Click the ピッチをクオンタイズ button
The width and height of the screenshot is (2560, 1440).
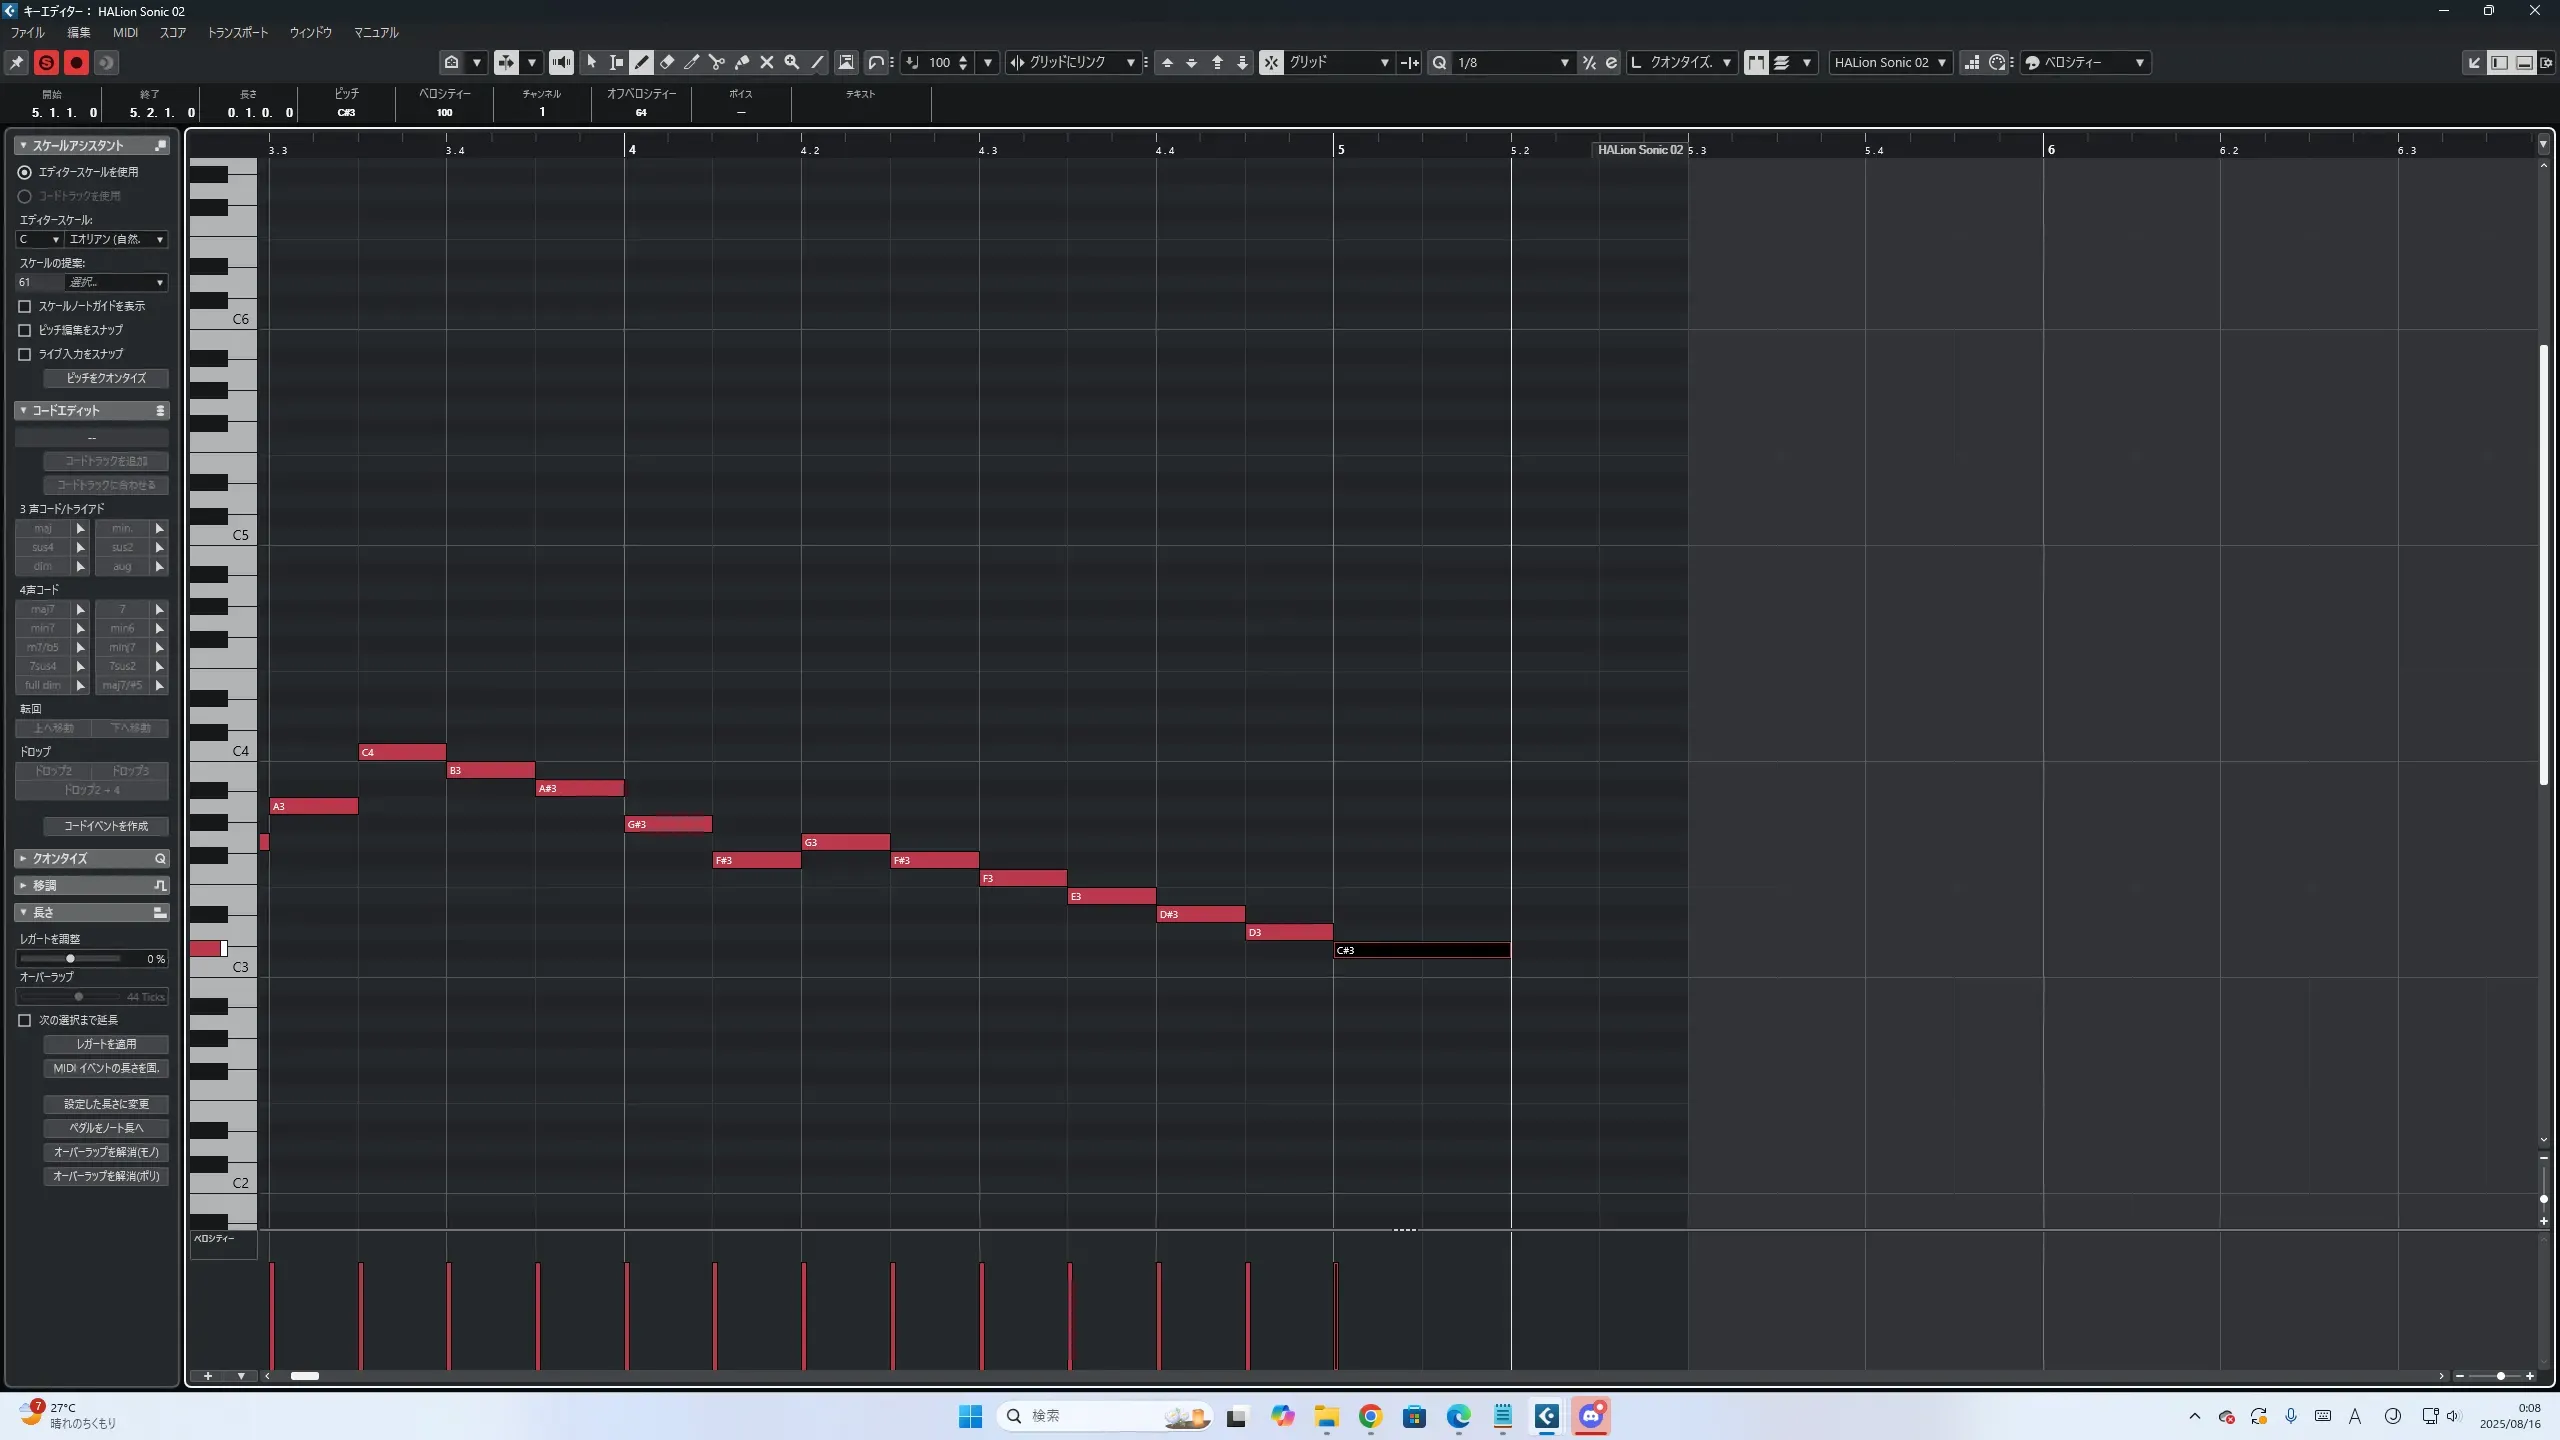[106, 378]
